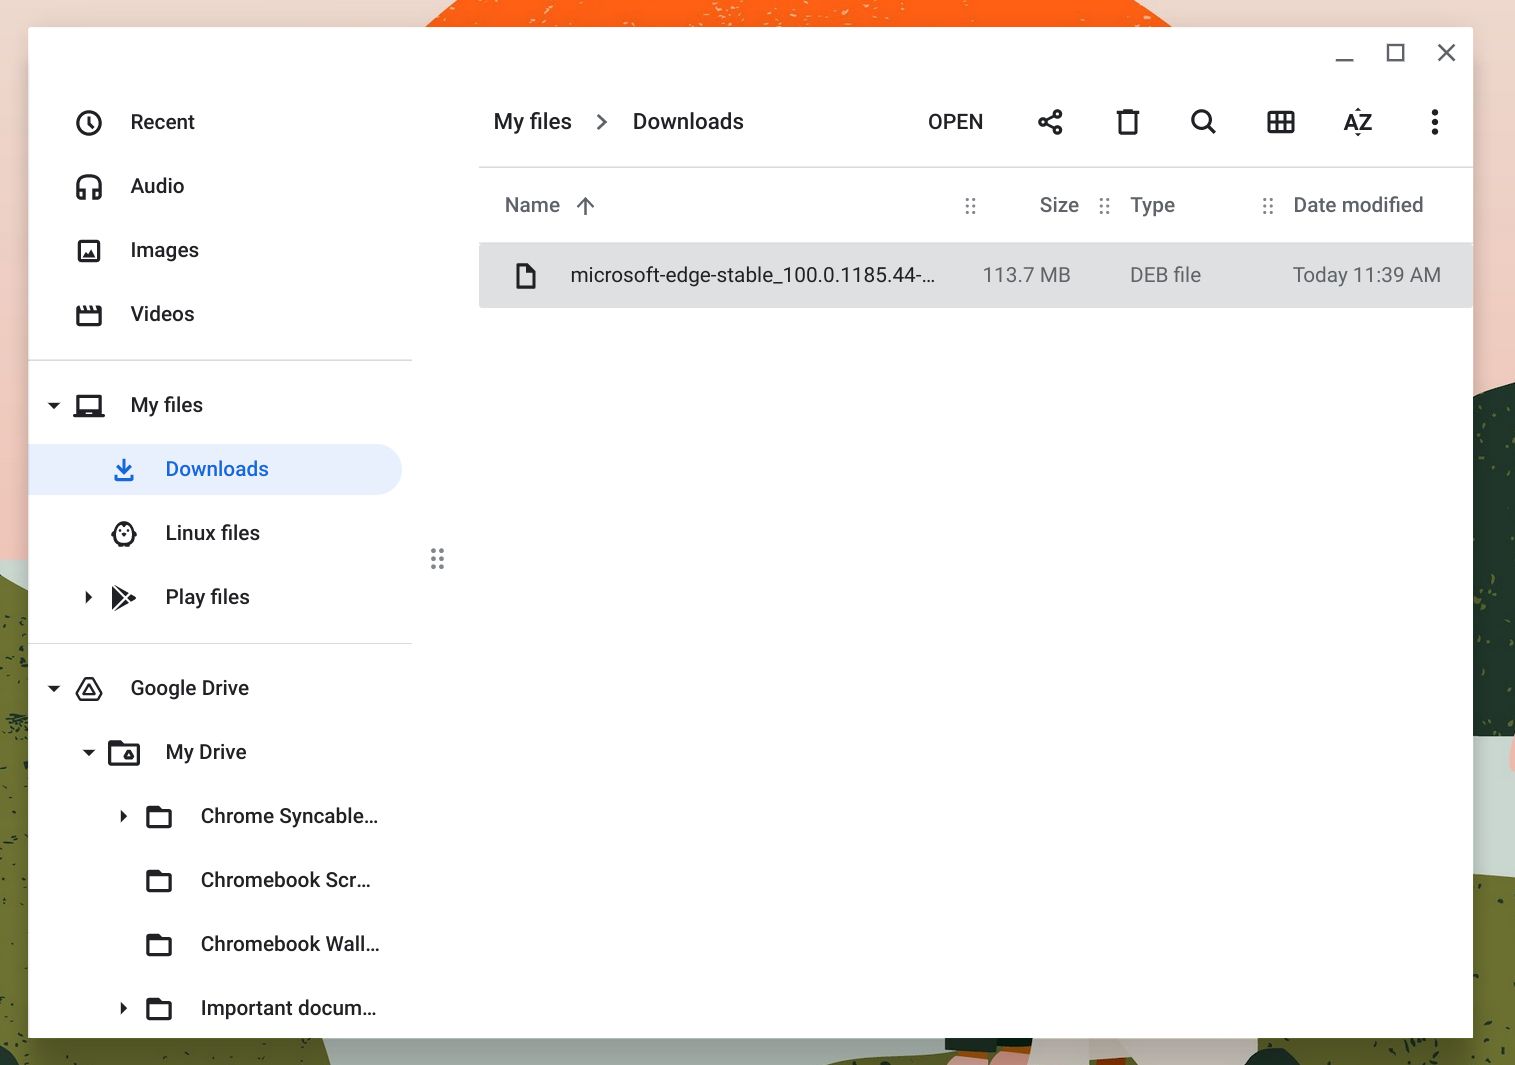Collapse the My files tree
Viewport: 1515px width, 1065px height.
pyautogui.click(x=53, y=405)
